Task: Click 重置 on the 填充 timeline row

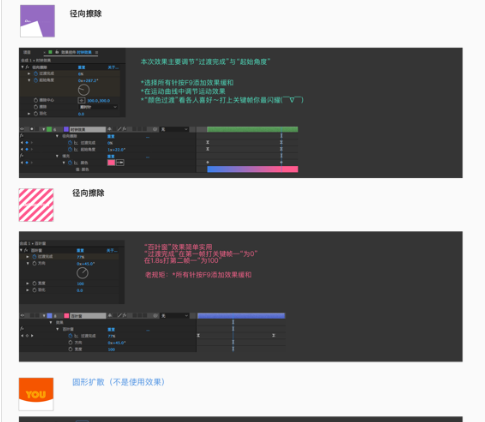Action: [x=111, y=156]
